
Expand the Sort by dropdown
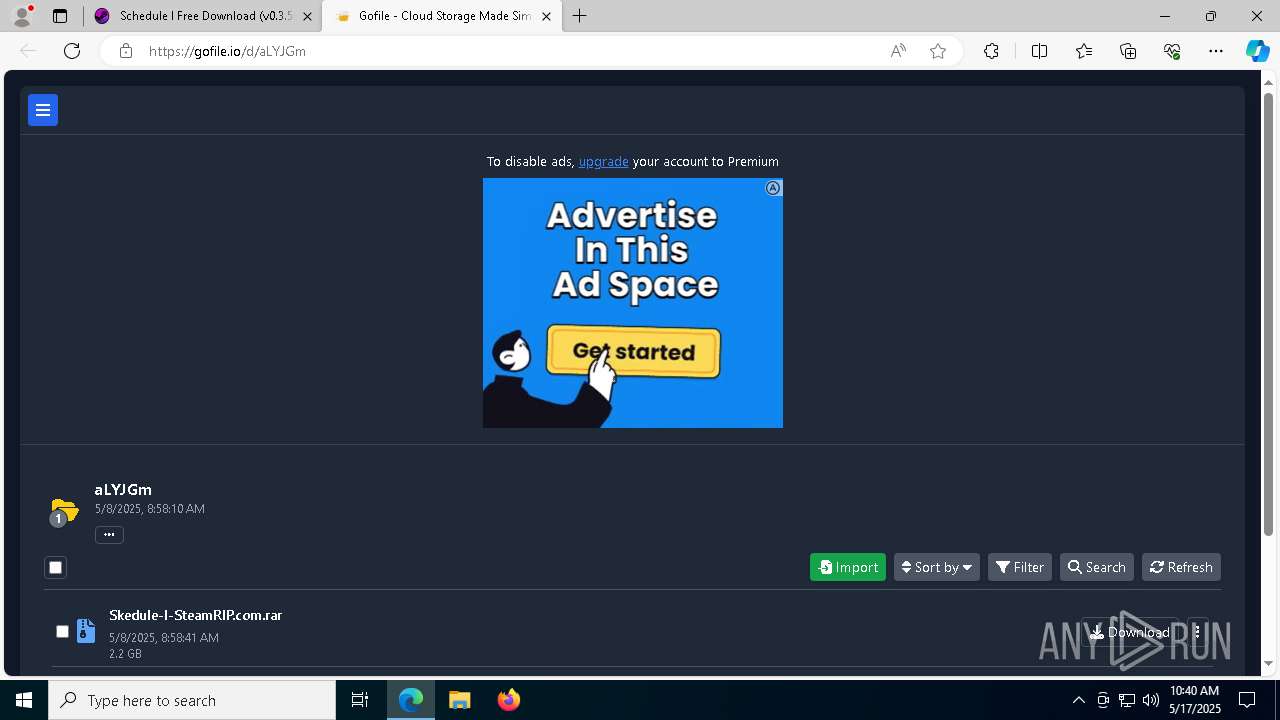point(936,567)
